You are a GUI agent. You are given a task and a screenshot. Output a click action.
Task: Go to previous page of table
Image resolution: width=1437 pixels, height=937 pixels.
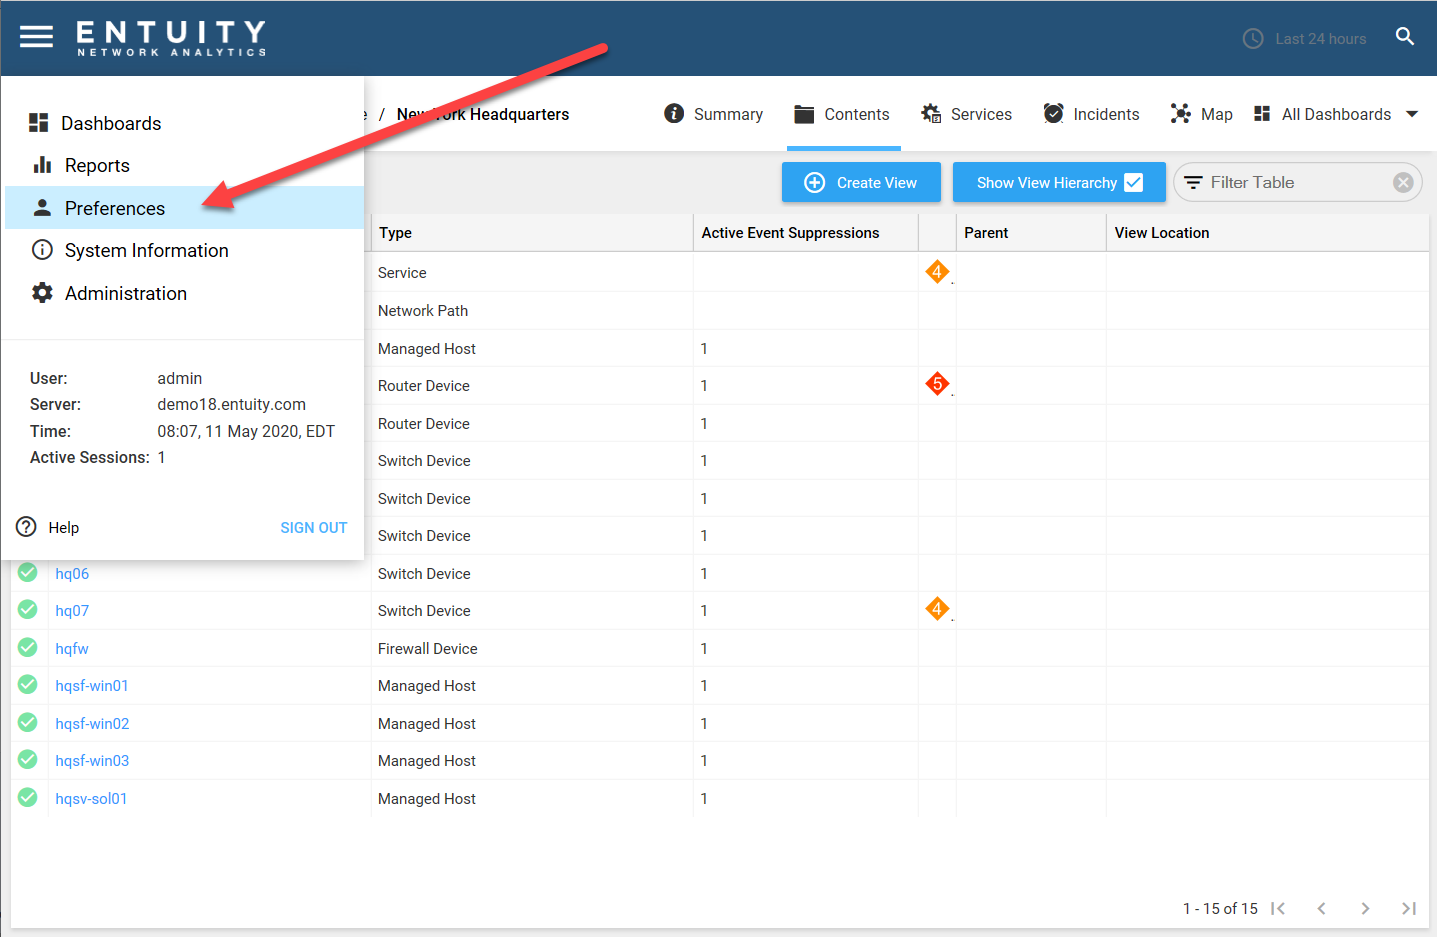tap(1322, 908)
